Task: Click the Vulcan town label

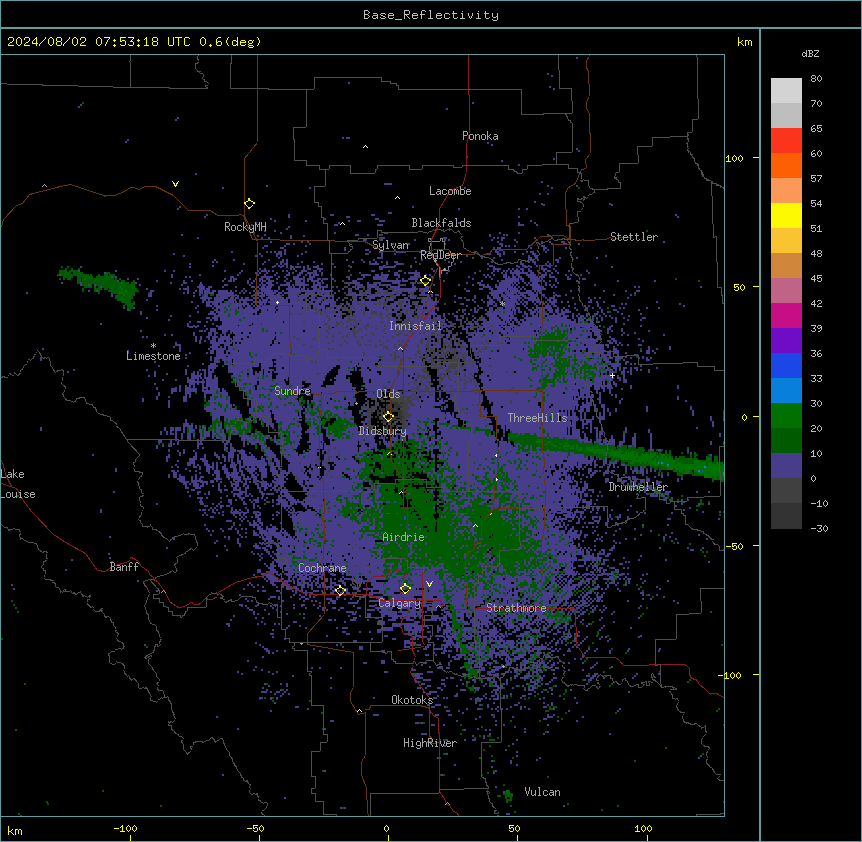Action: tap(543, 792)
